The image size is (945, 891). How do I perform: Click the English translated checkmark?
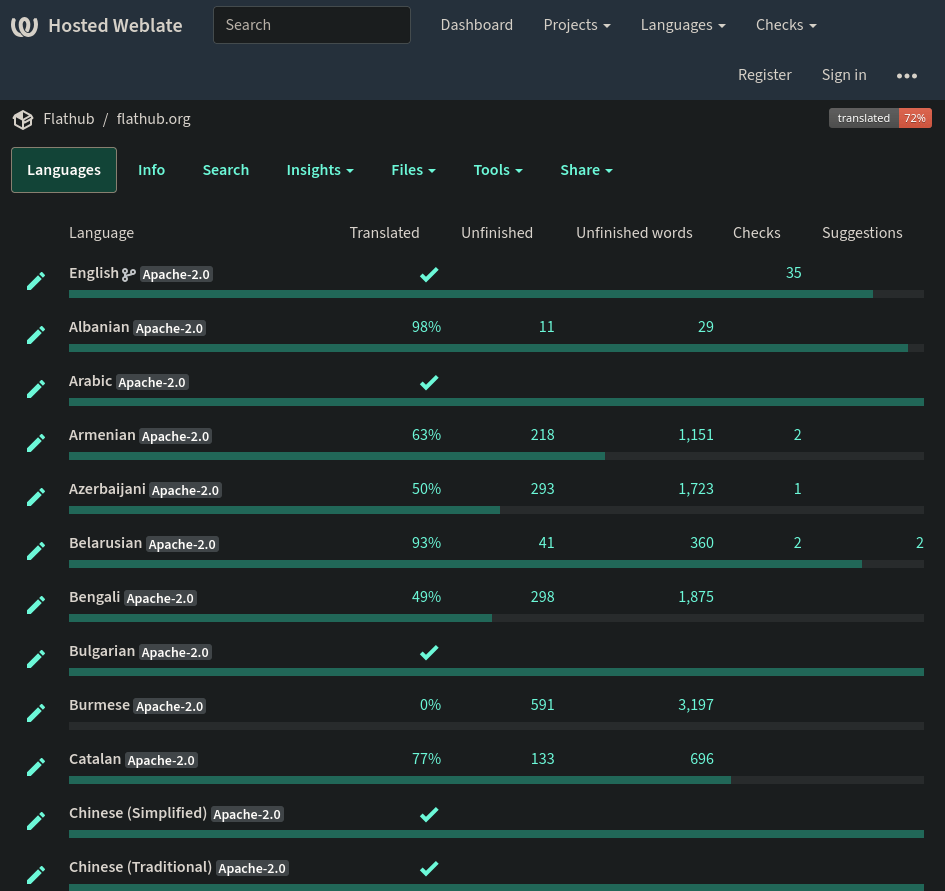point(429,274)
